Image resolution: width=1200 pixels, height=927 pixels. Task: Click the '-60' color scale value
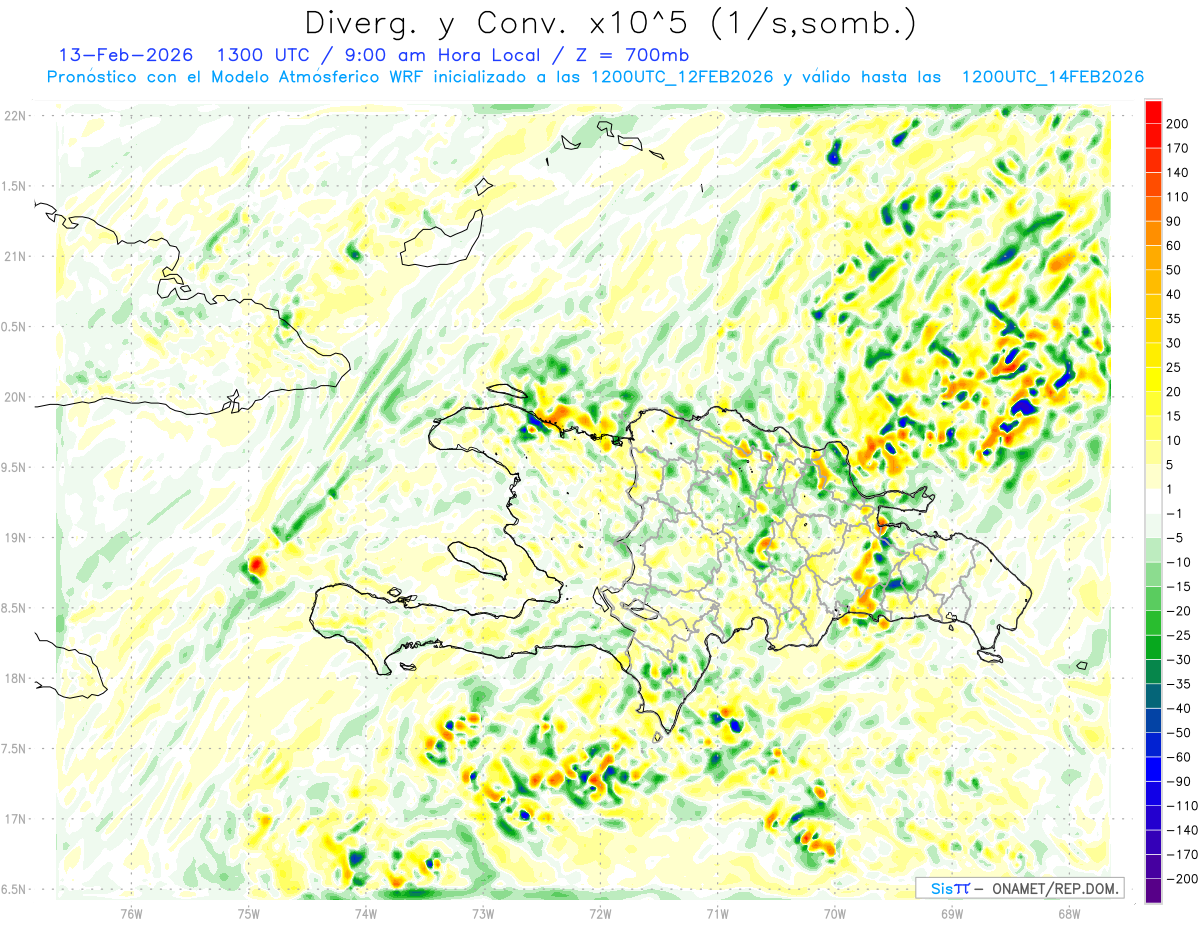pos(1180,757)
